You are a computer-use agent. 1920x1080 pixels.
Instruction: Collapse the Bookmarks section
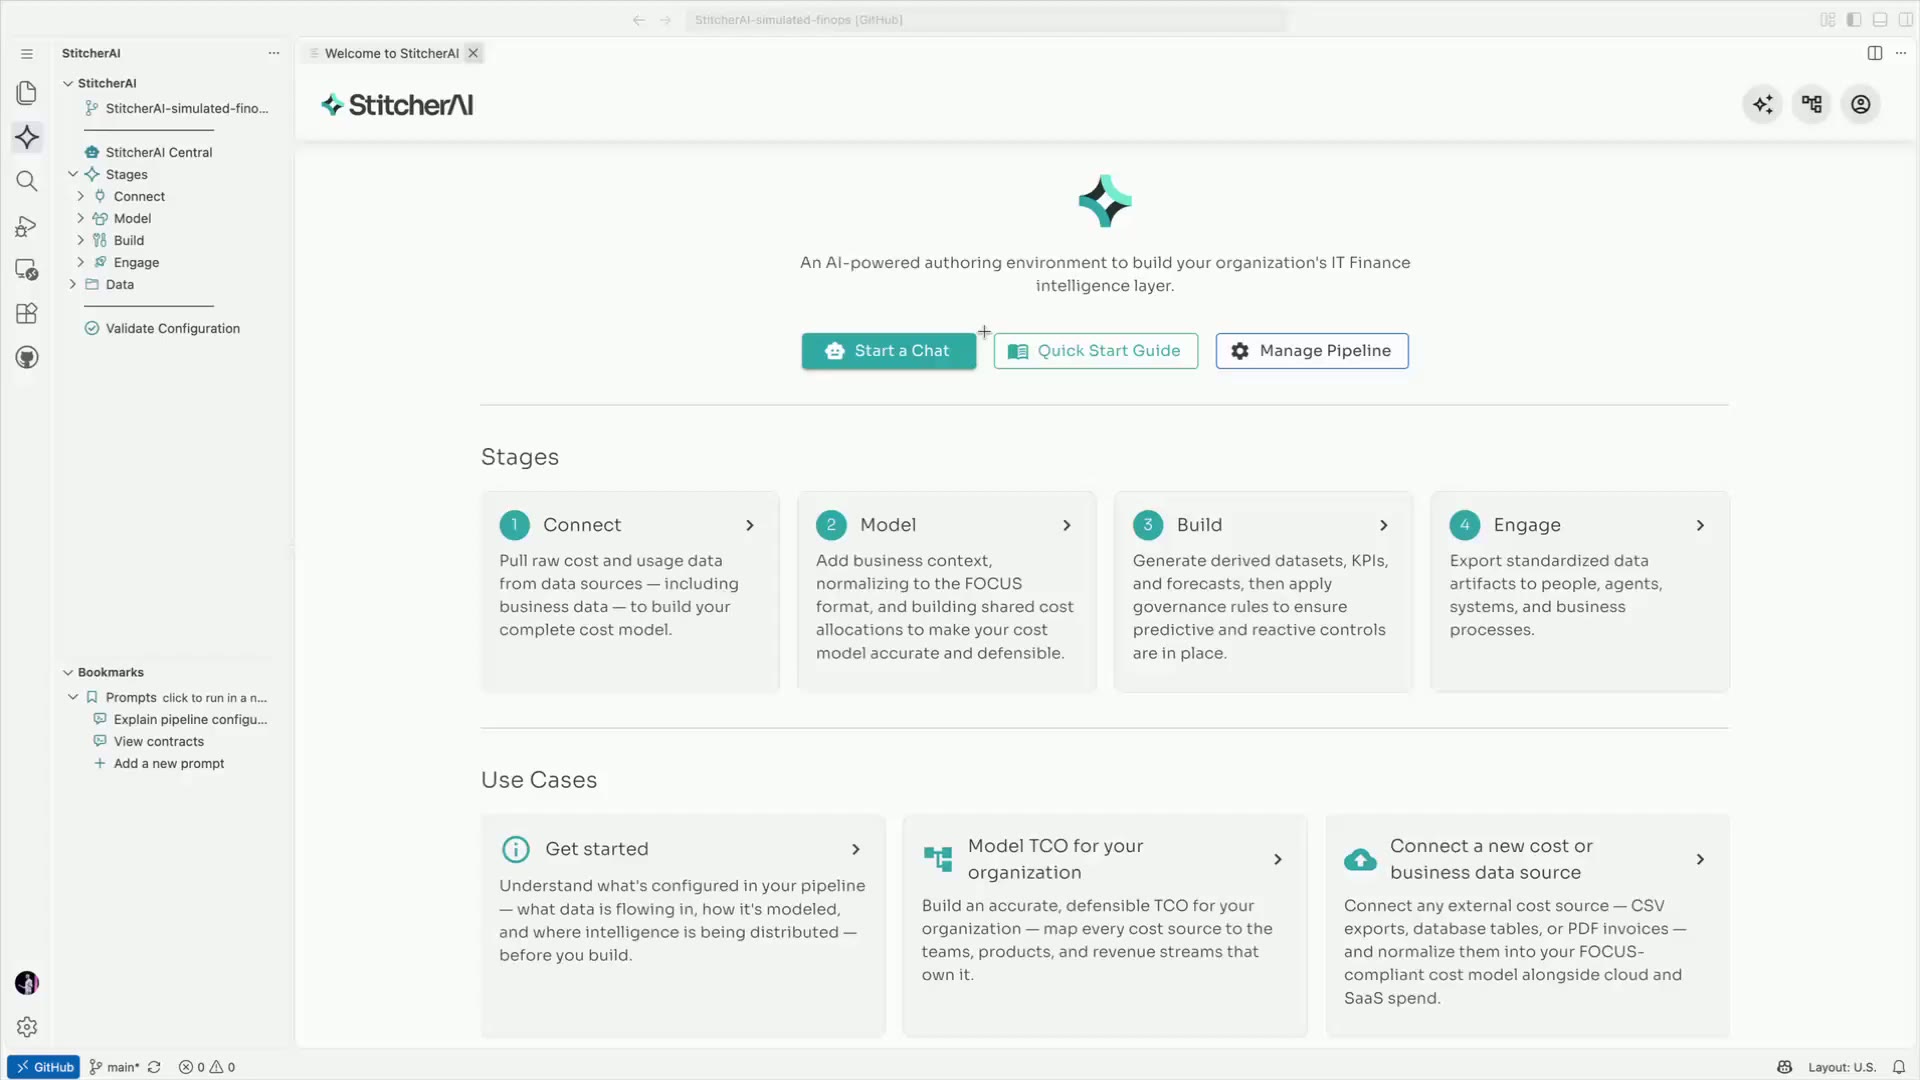68,672
